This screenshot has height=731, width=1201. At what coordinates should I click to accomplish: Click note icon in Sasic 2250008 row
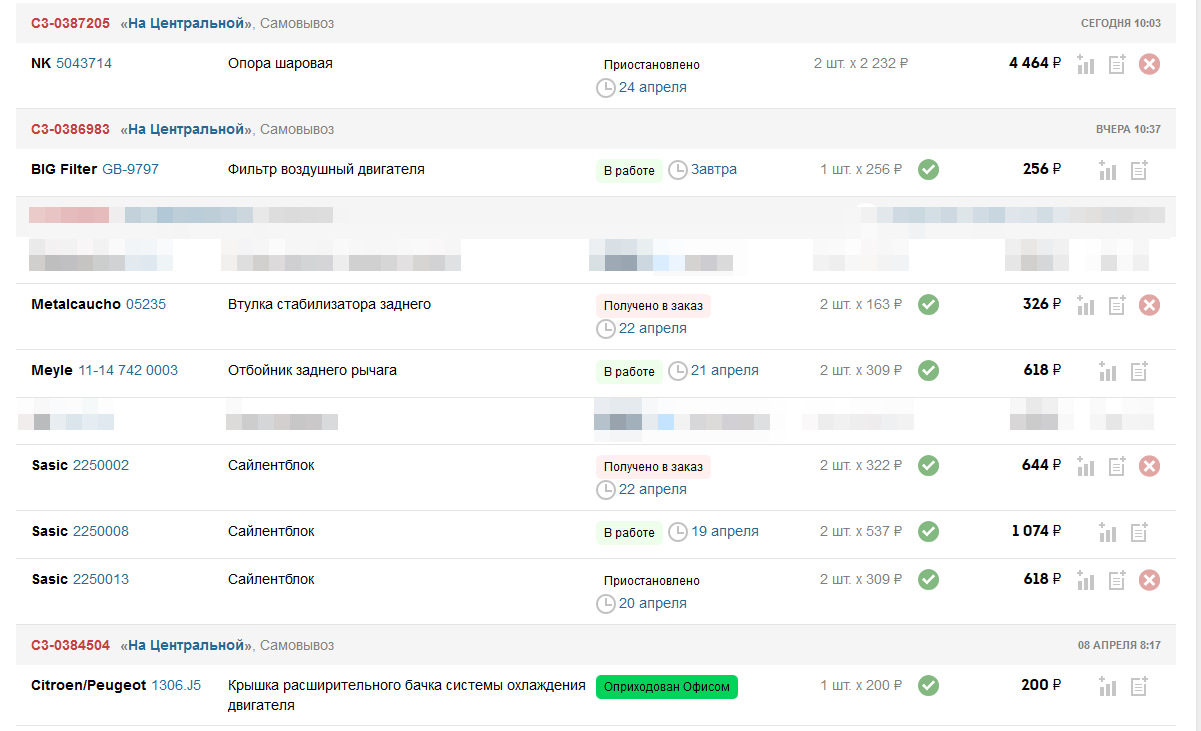pyautogui.click(x=1139, y=532)
